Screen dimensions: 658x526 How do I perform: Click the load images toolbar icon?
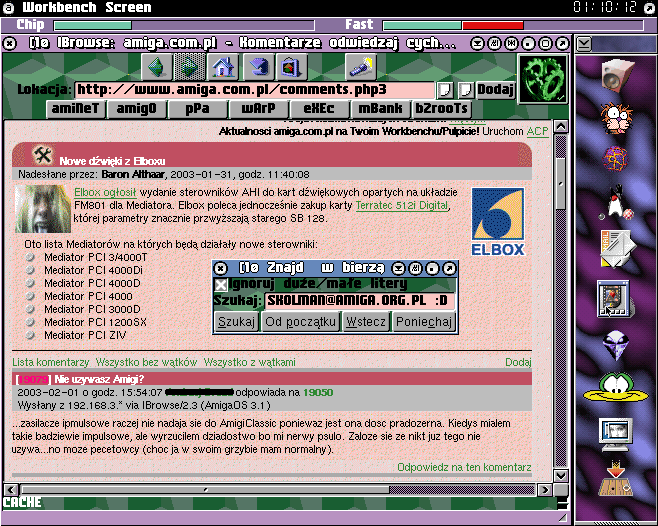[291, 67]
